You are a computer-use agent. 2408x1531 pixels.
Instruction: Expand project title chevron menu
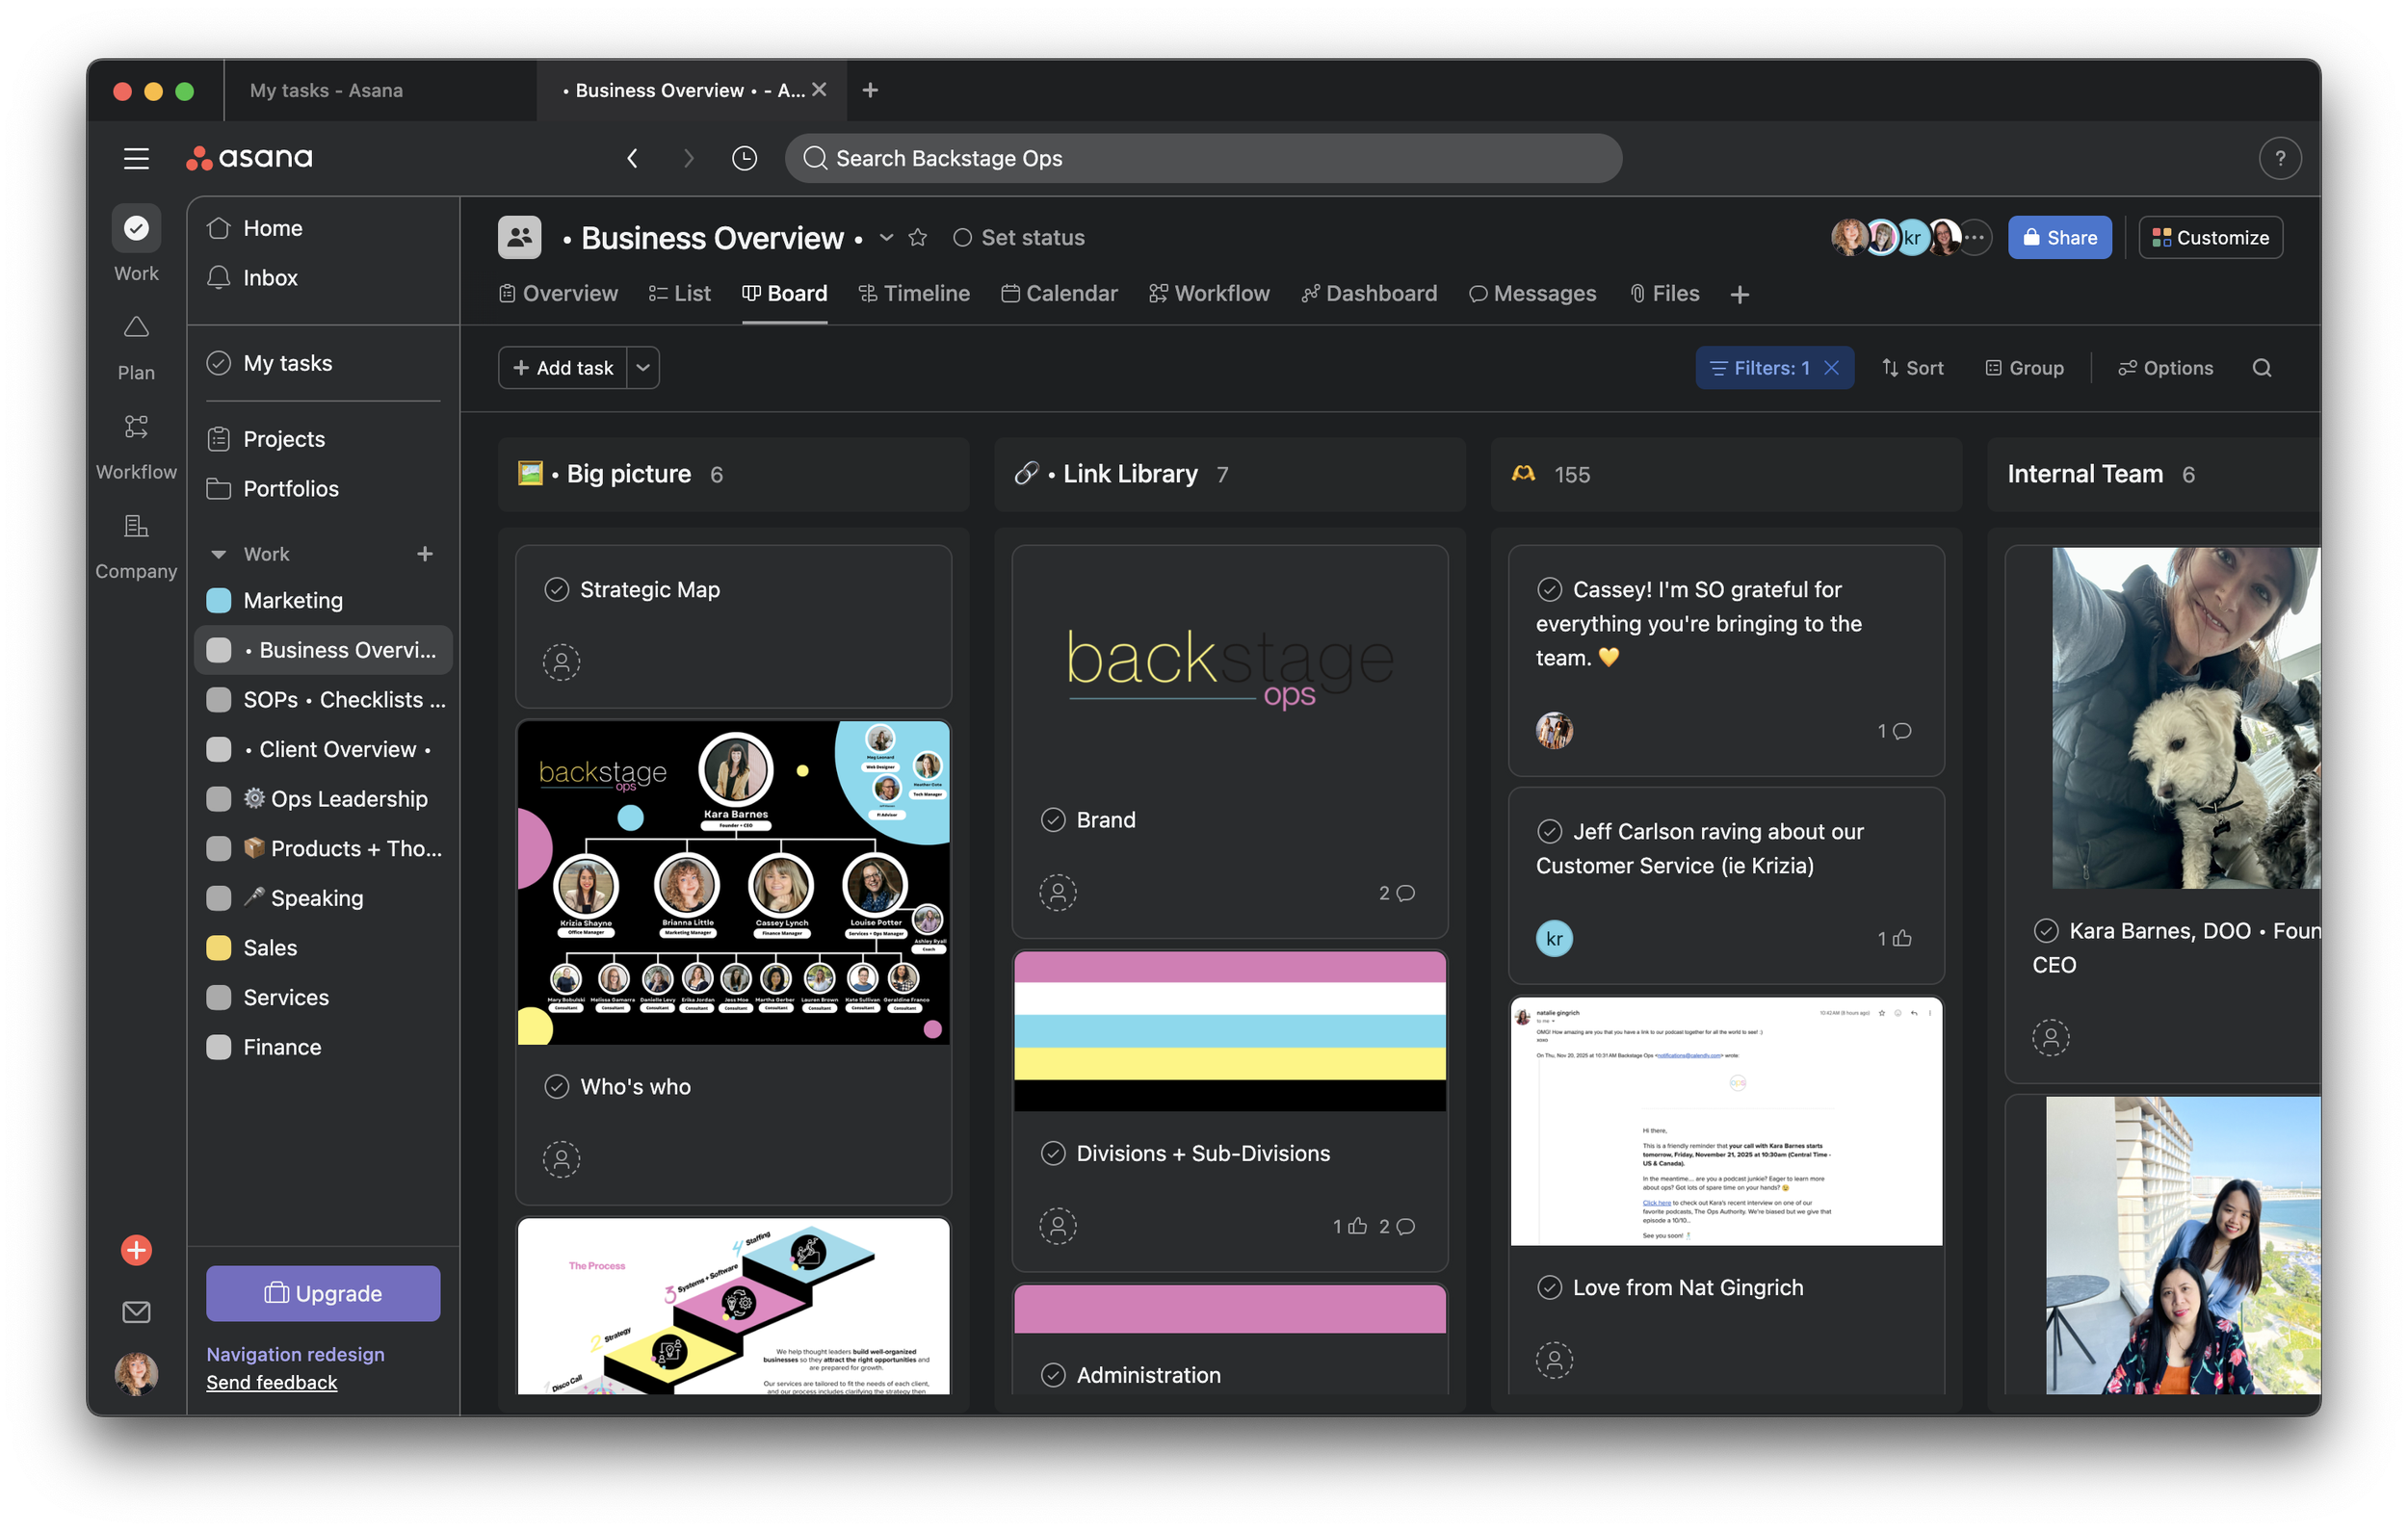click(x=886, y=238)
